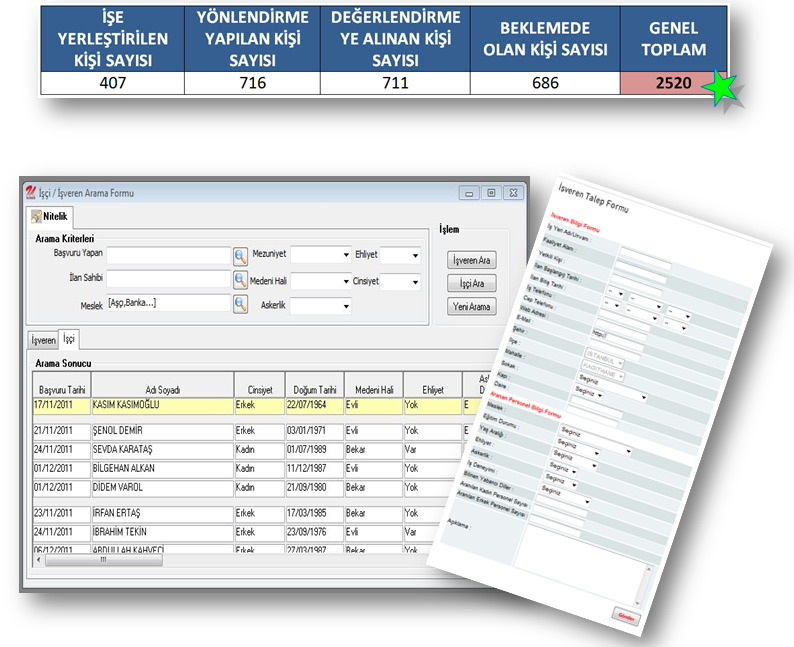Image resolution: width=794 pixels, height=647 pixels.
Task: Click the 407 placed persons cell
Action: tap(112, 83)
